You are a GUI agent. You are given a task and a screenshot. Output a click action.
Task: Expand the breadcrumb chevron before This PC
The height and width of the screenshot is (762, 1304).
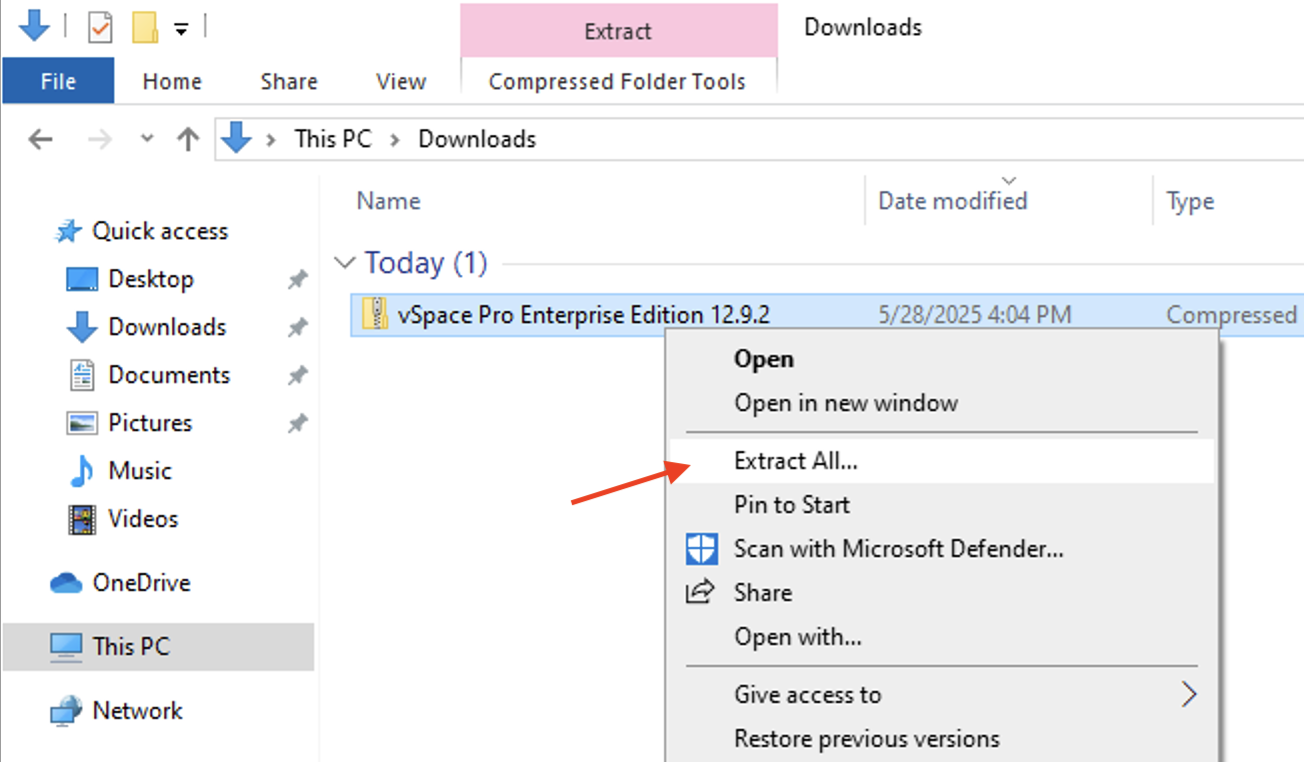point(270,139)
